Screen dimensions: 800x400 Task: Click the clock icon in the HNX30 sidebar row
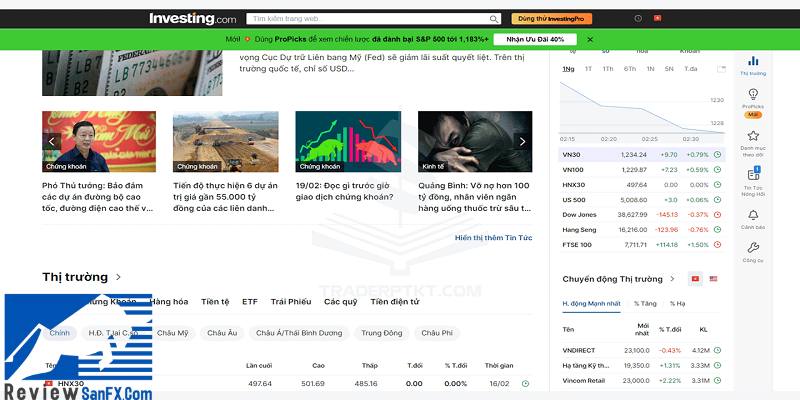pyautogui.click(x=717, y=185)
